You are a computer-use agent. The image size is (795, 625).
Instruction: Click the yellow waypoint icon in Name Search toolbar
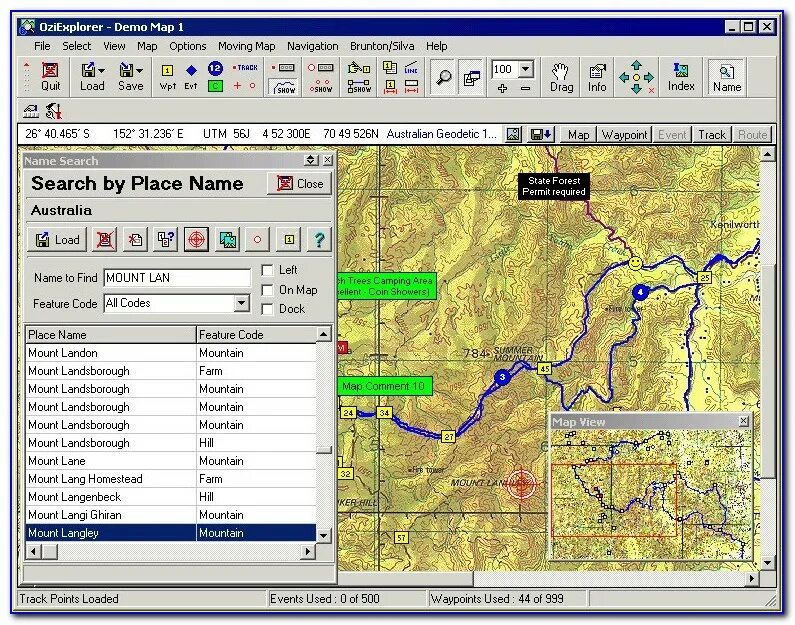click(289, 239)
